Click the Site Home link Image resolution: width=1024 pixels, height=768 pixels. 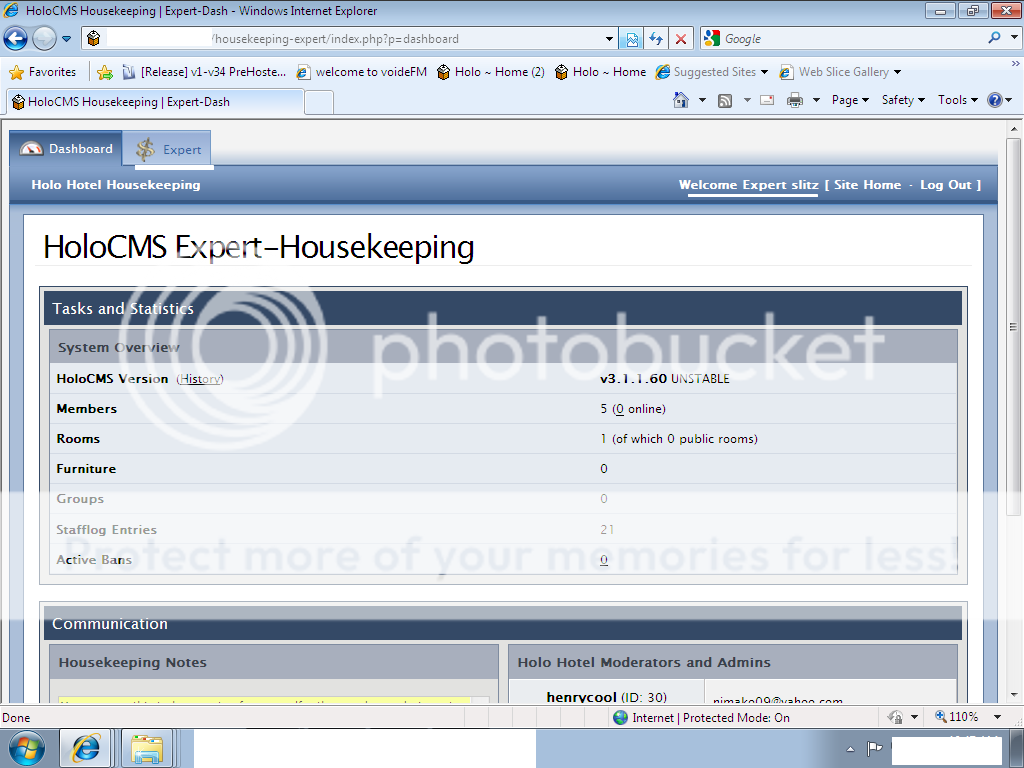coord(867,185)
